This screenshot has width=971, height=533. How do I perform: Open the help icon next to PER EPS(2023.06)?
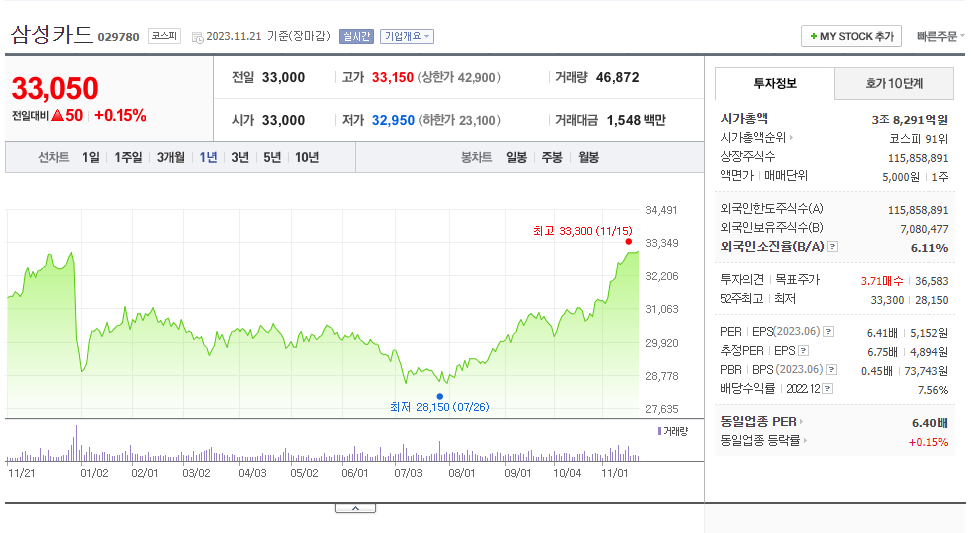tap(829, 332)
